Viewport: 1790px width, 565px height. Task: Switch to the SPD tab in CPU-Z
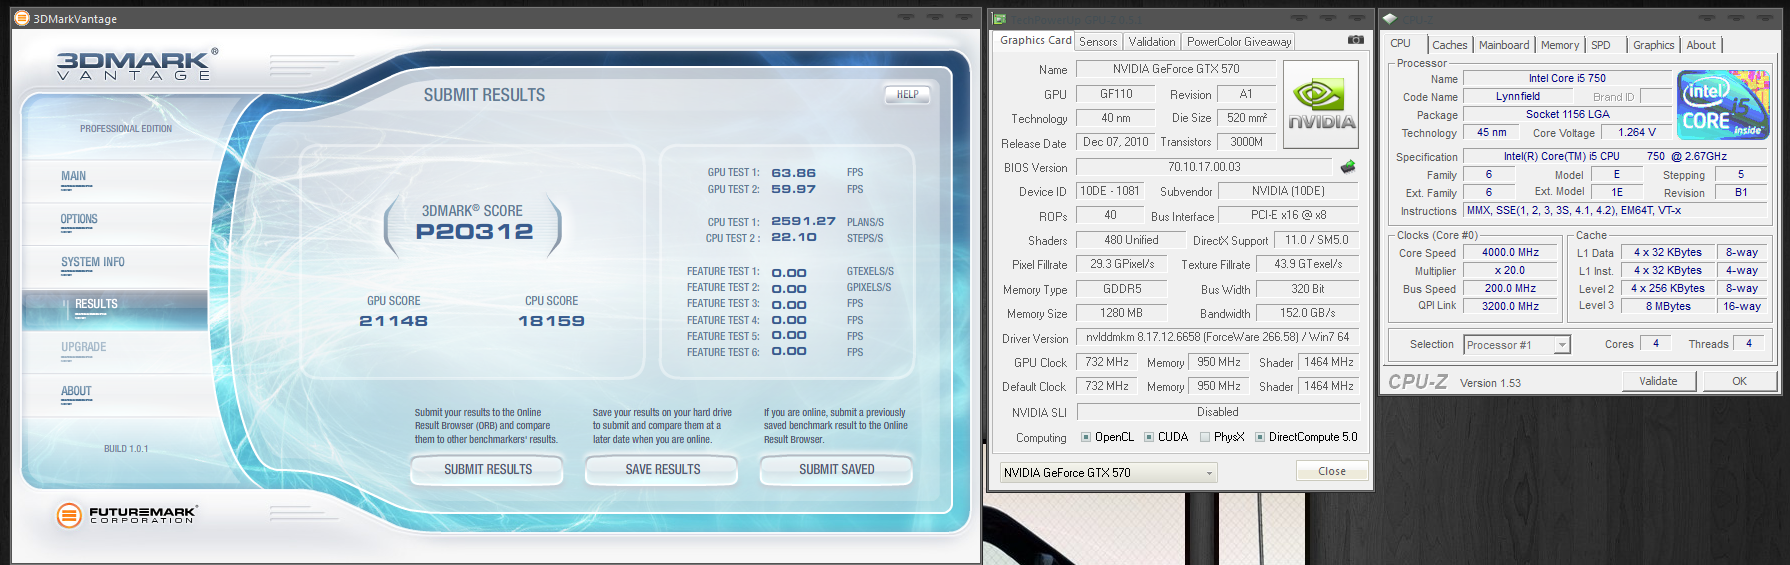tap(1600, 45)
